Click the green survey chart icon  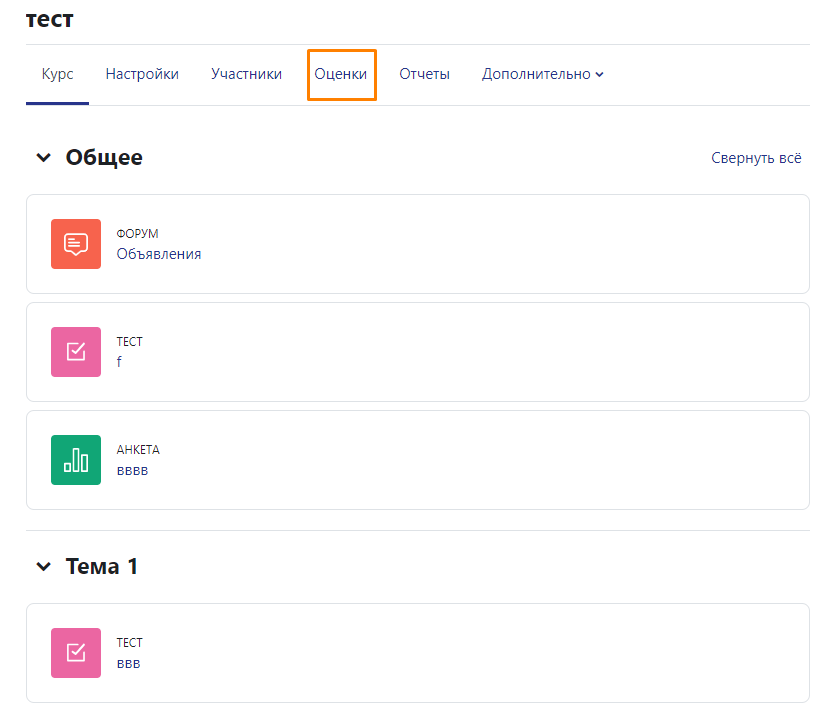(76, 460)
